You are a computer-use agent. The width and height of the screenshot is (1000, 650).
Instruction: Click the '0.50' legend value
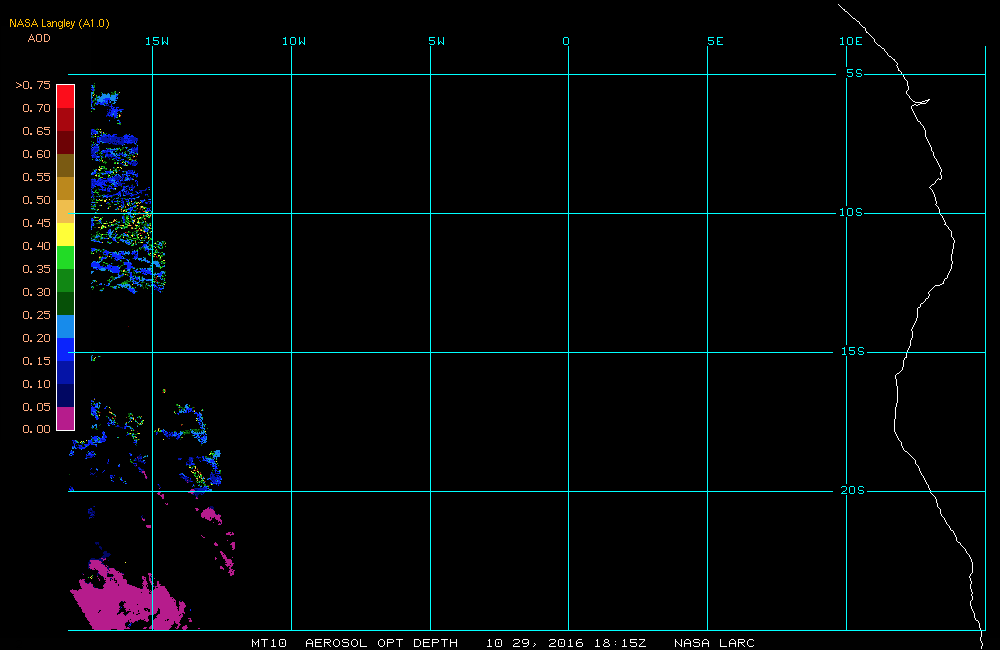point(36,200)
